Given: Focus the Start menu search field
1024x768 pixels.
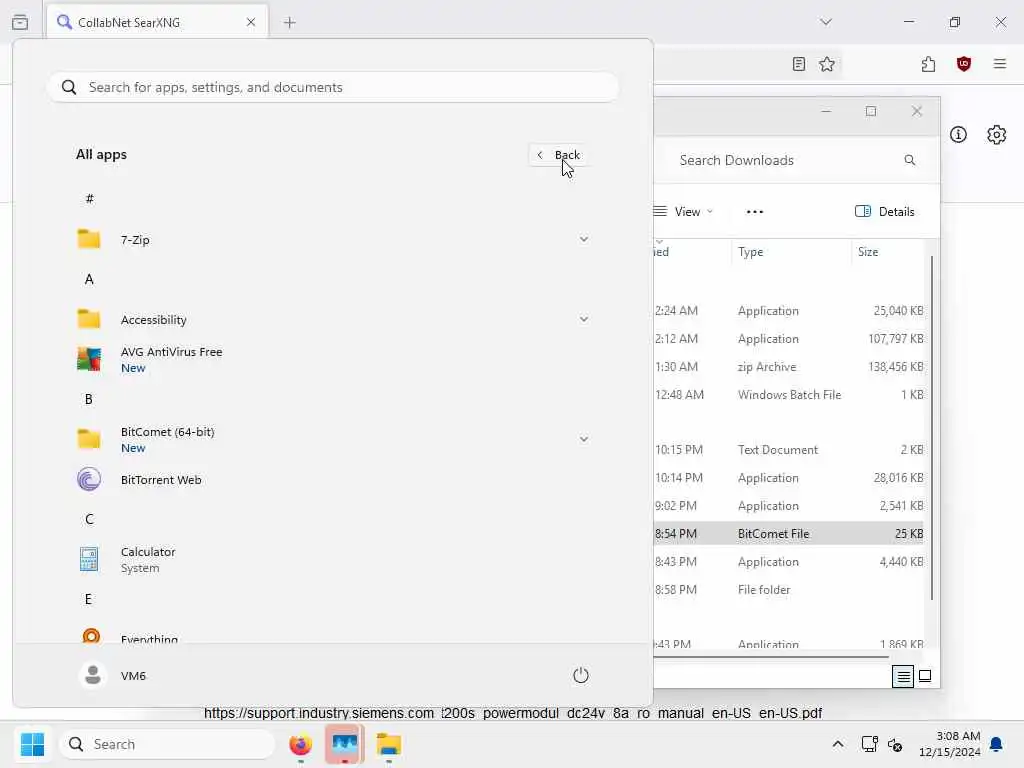Looking at the screenshot, I should 333,87.
